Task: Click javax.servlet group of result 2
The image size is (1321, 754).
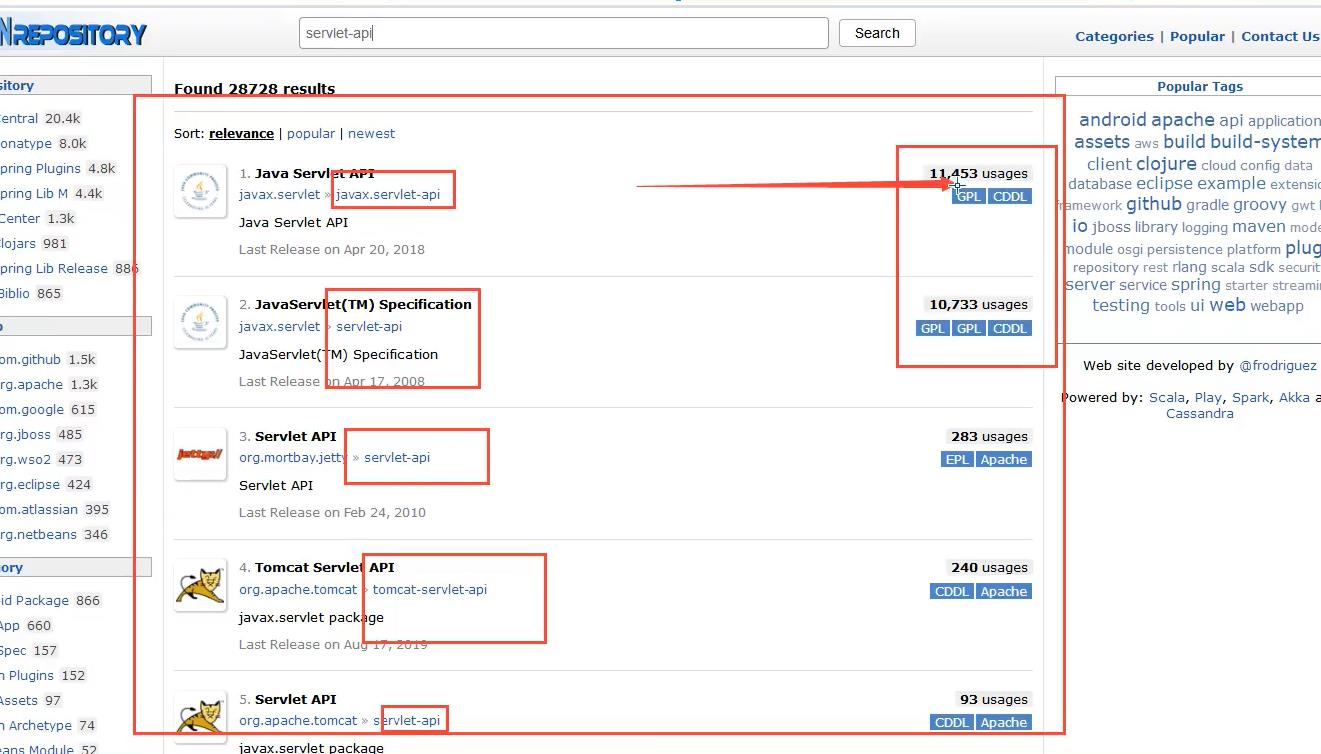Action: 280,326
